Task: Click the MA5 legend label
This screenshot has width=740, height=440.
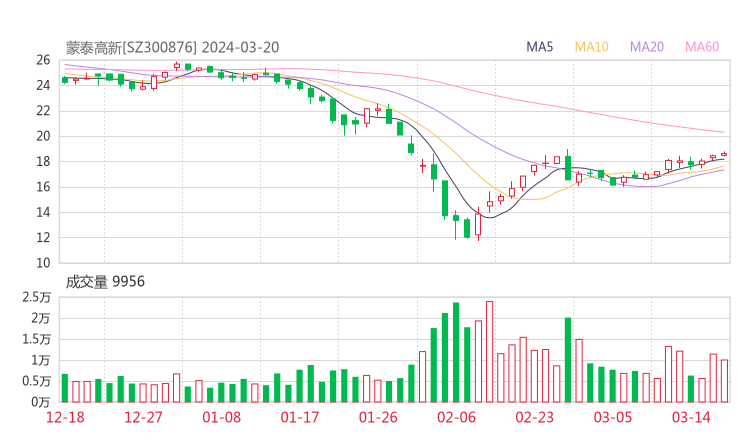Action: pos(539,47)
